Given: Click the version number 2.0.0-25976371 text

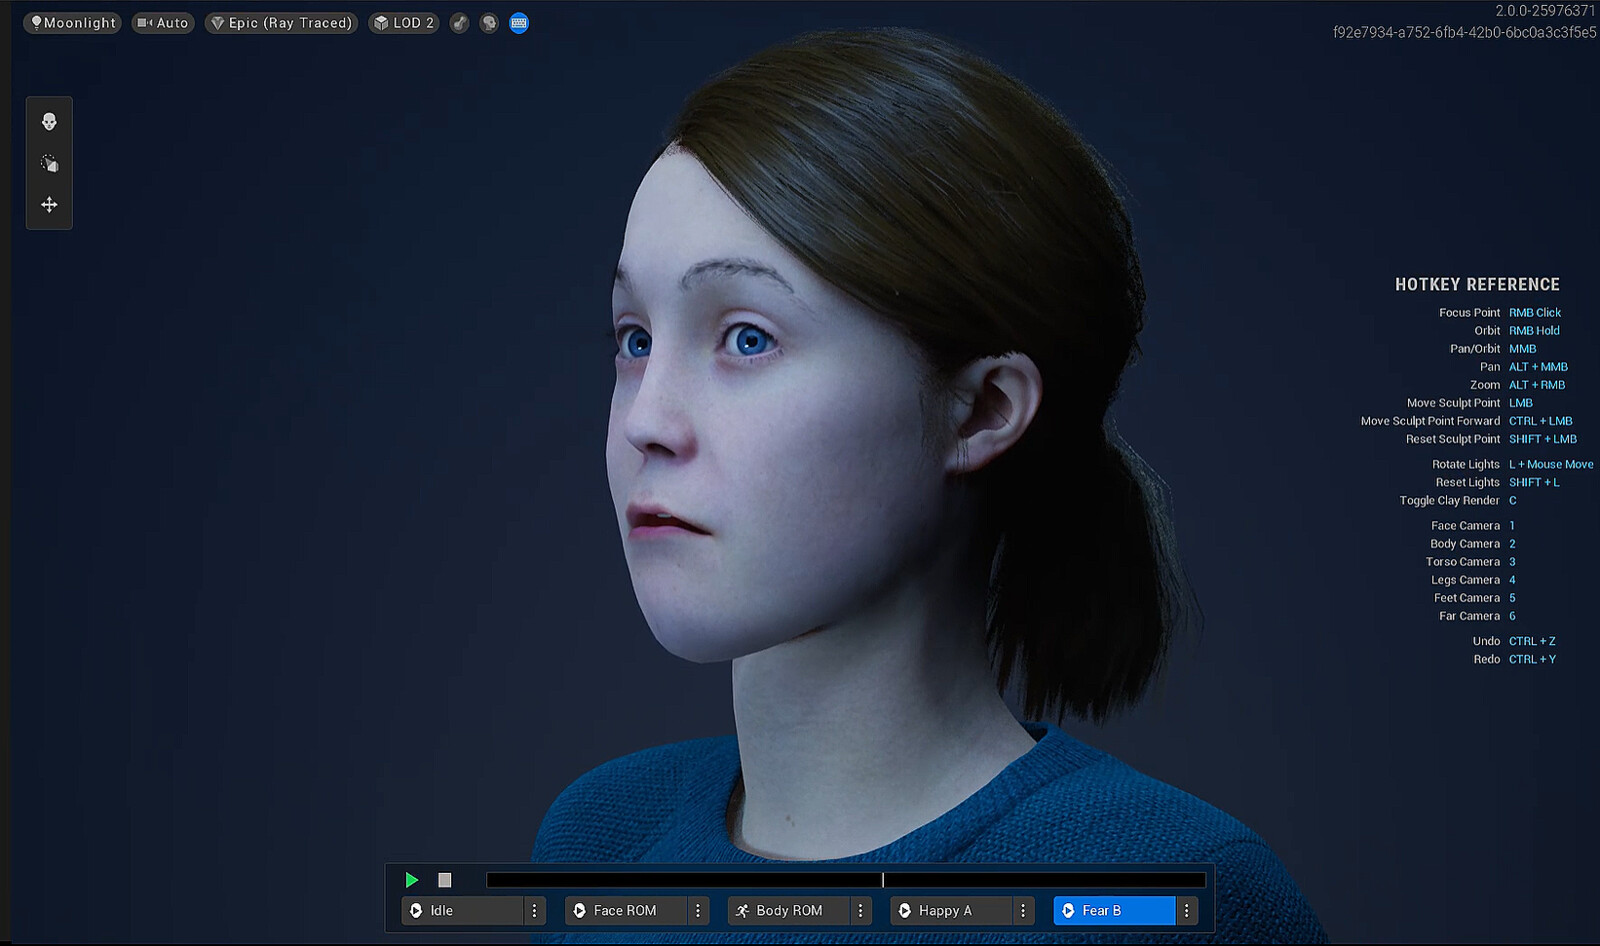Looking at the screenshot, I should pyautogui.click(x=1545, y=11).
